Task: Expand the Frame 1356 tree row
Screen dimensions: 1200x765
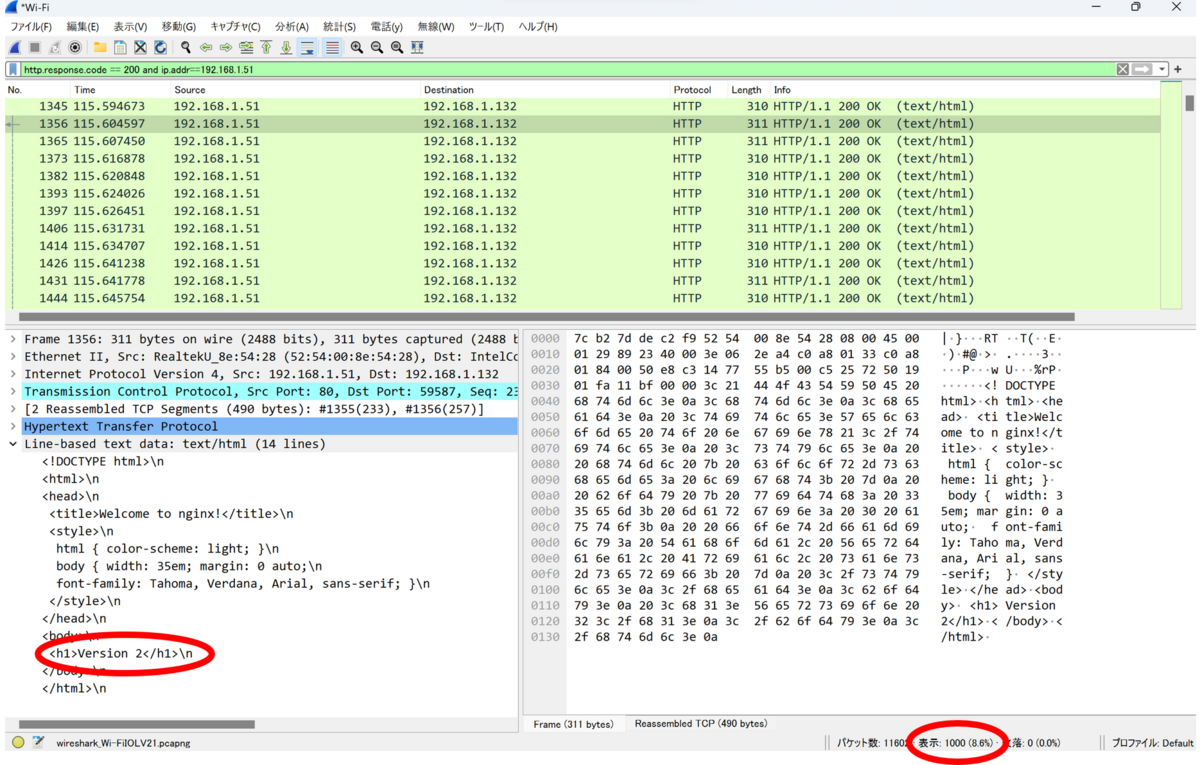Action: [x=12, y=339]
